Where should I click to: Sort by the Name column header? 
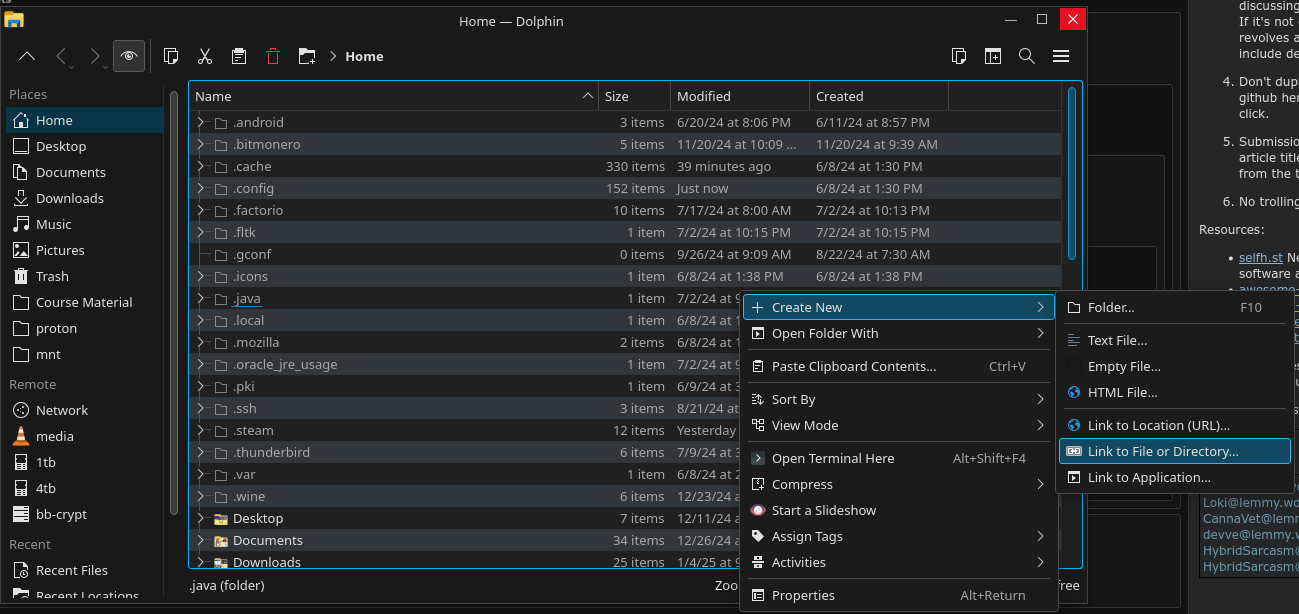[394, 96]
